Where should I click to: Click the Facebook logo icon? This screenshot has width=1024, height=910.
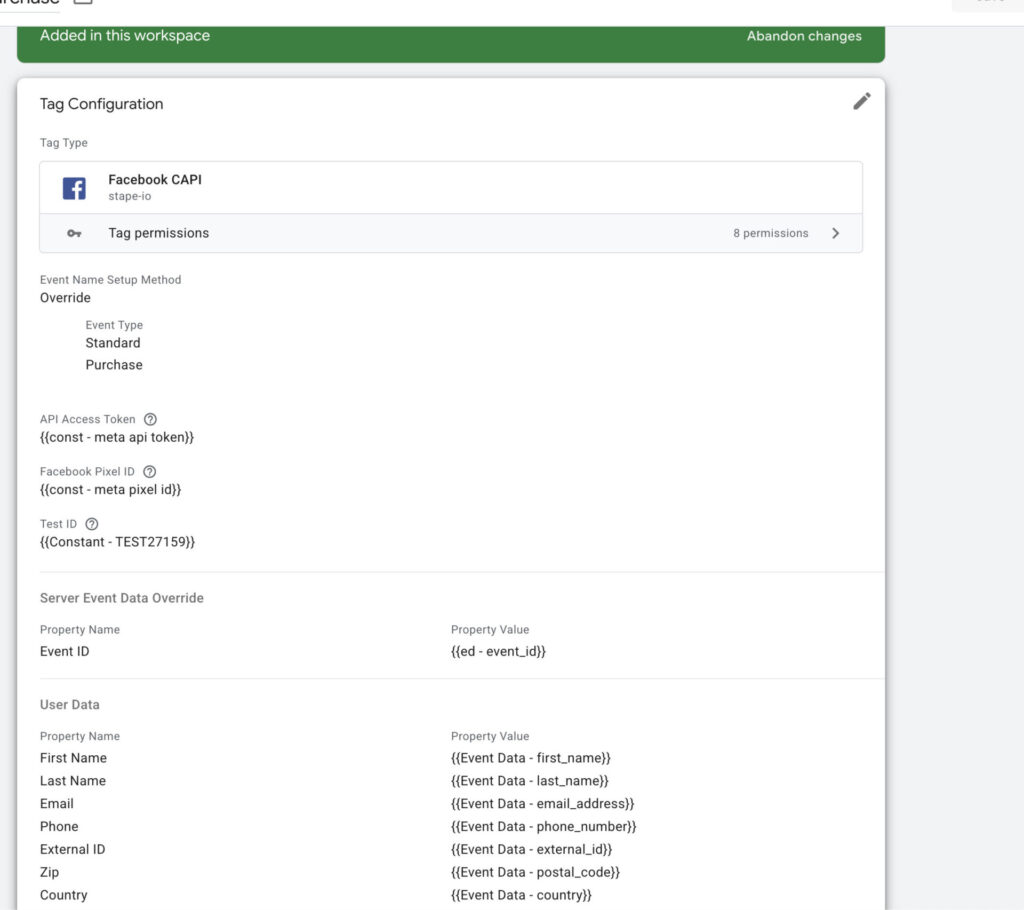point(74,188)
